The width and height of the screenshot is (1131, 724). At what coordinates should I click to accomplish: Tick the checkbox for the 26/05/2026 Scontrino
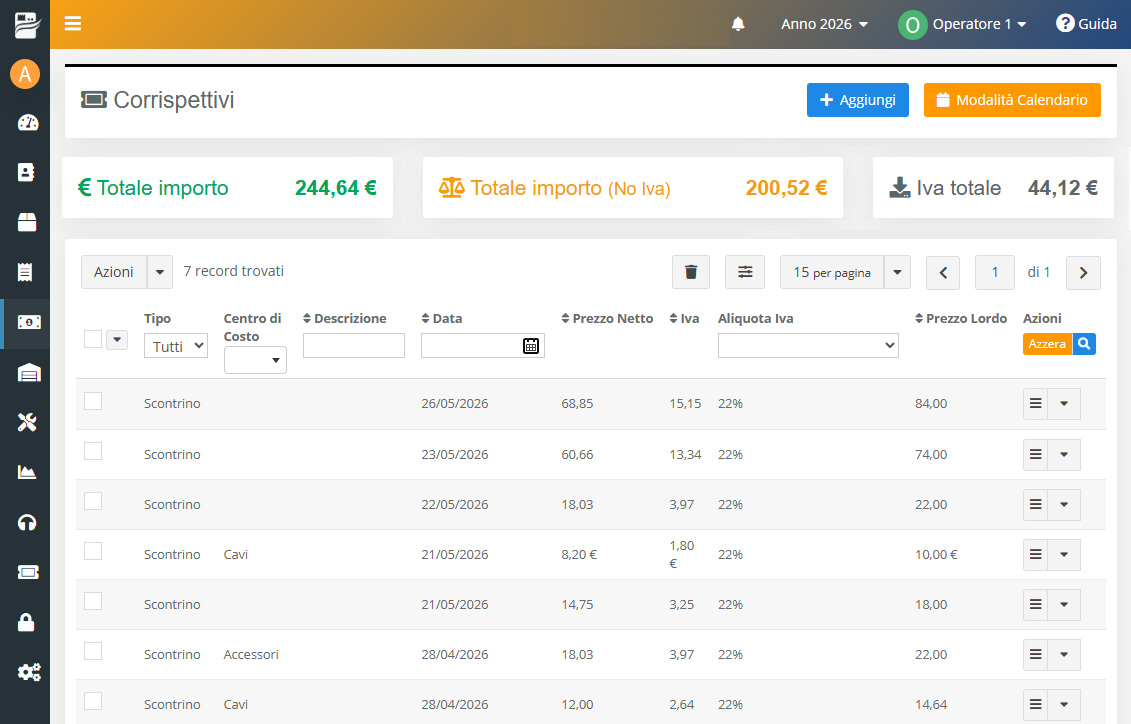click(x=93, y=401)
